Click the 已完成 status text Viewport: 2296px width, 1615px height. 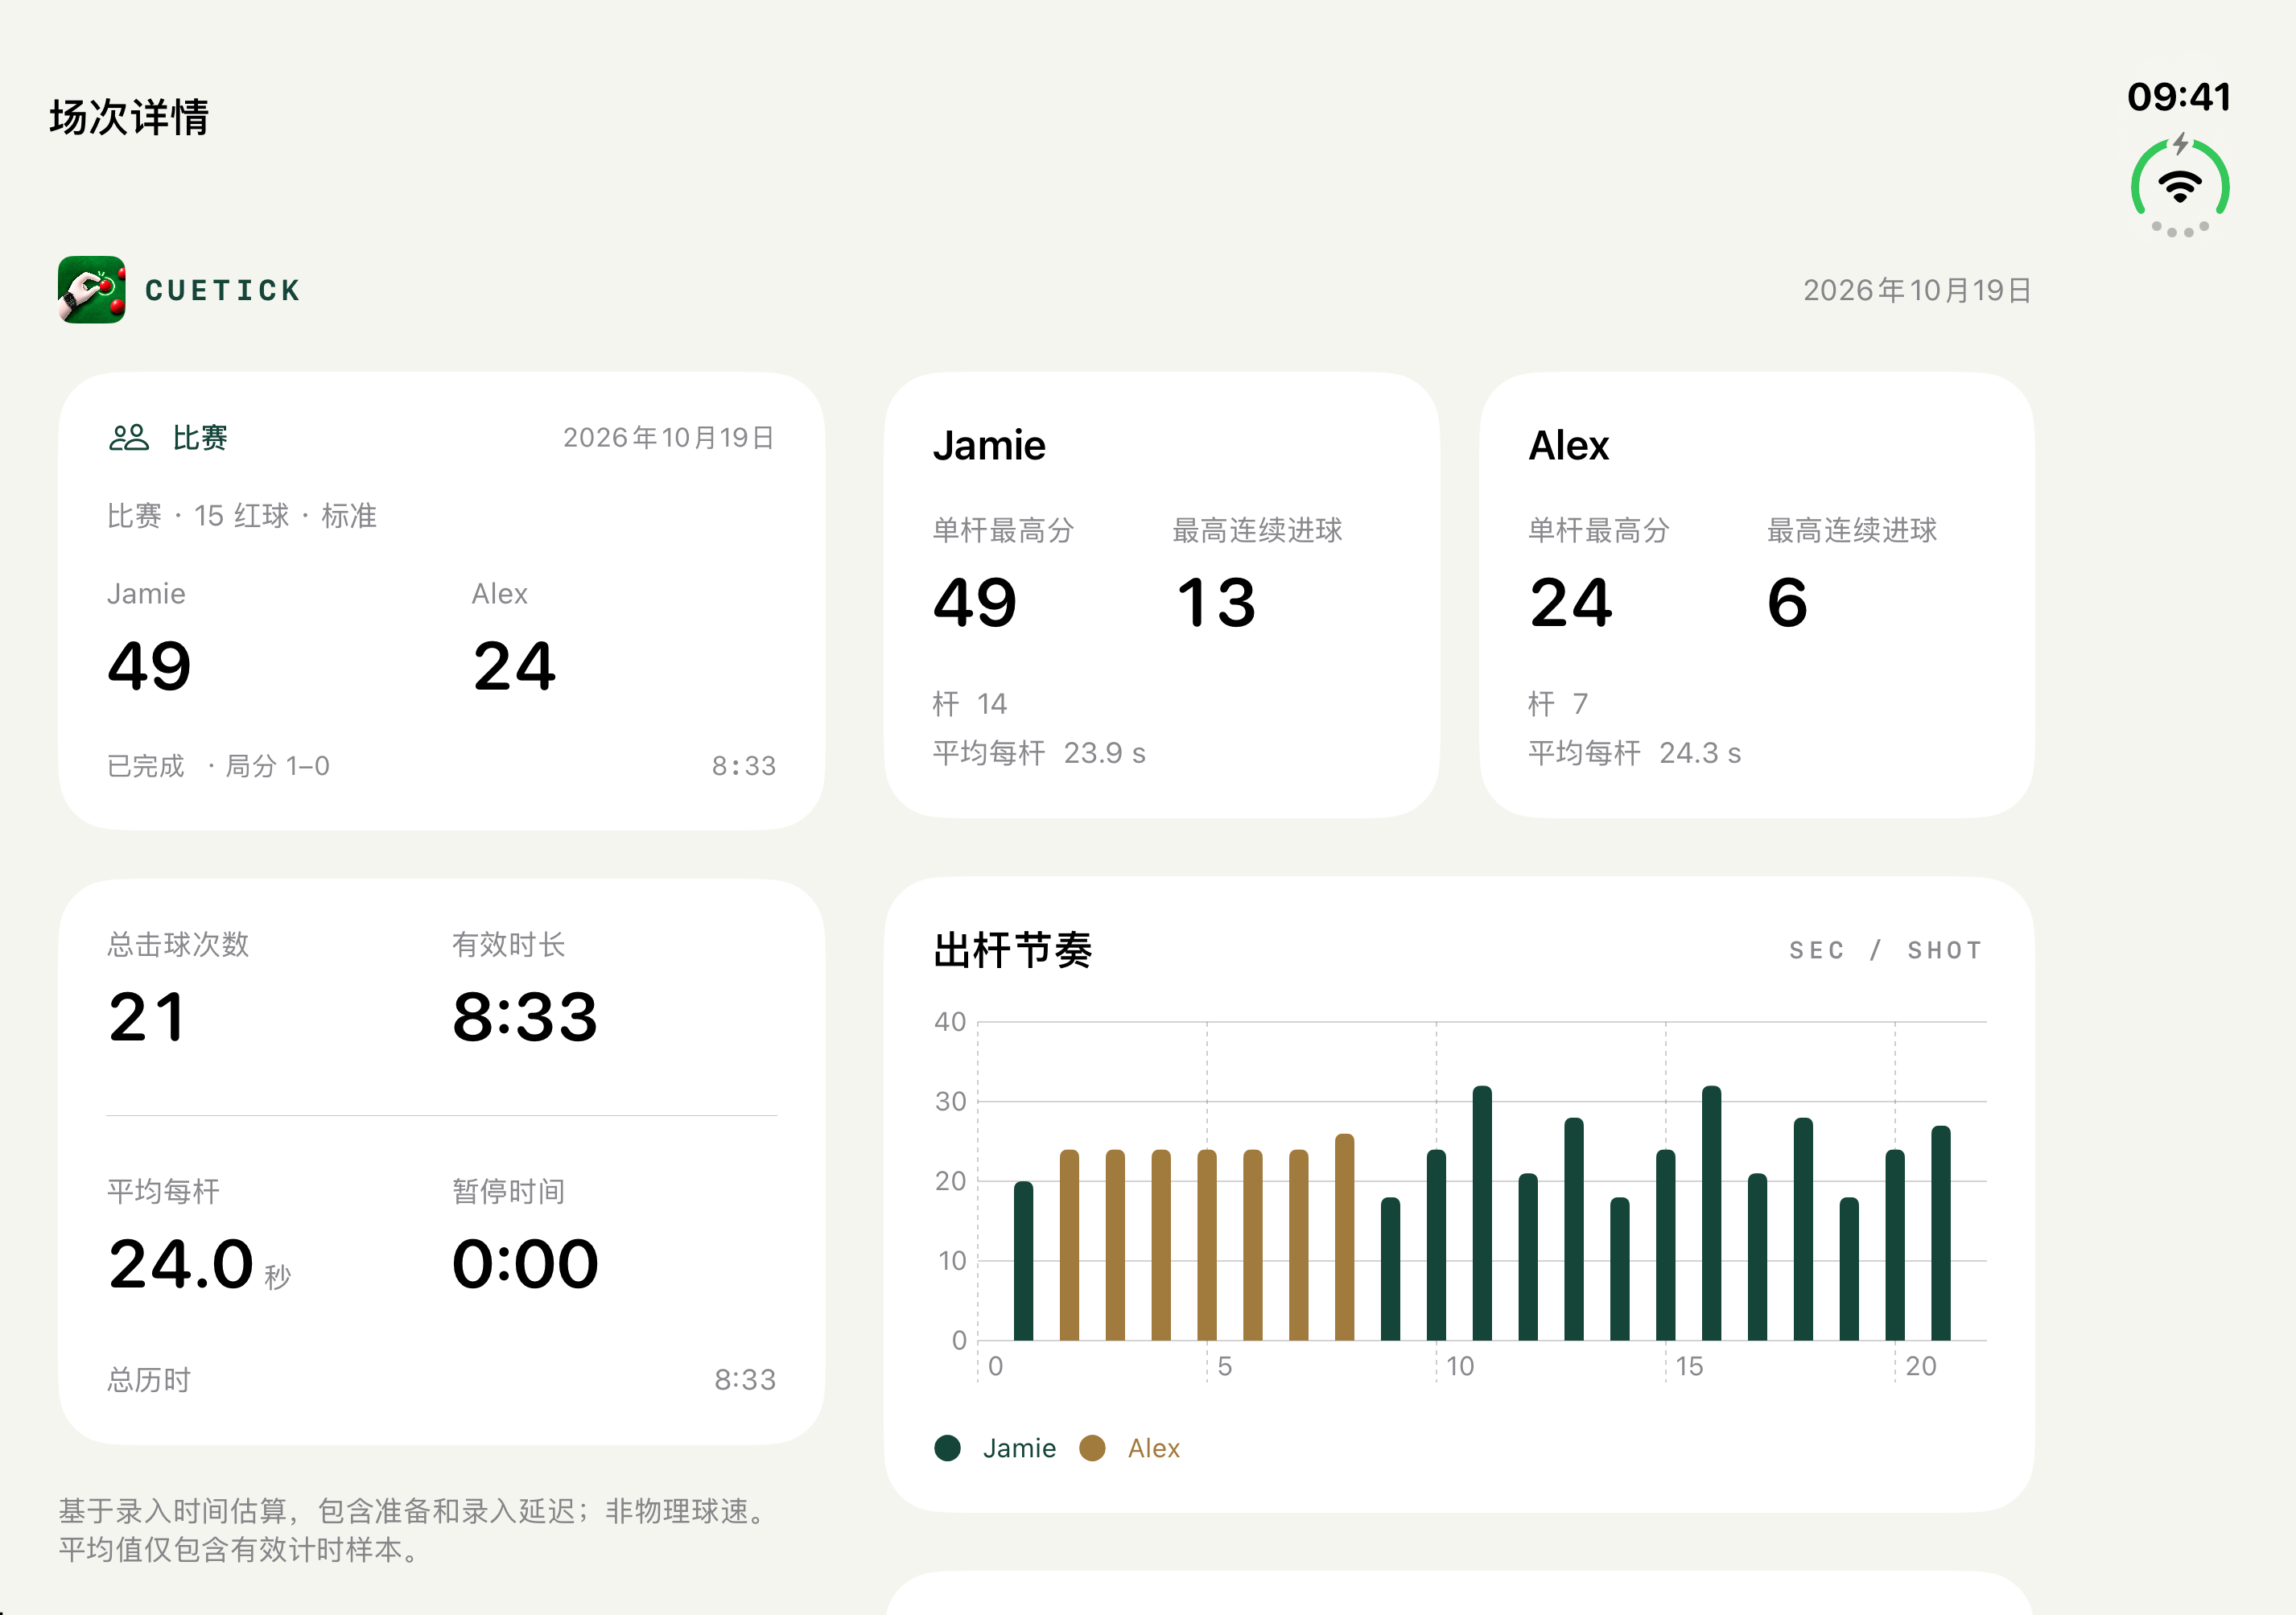tap(146, 766)
